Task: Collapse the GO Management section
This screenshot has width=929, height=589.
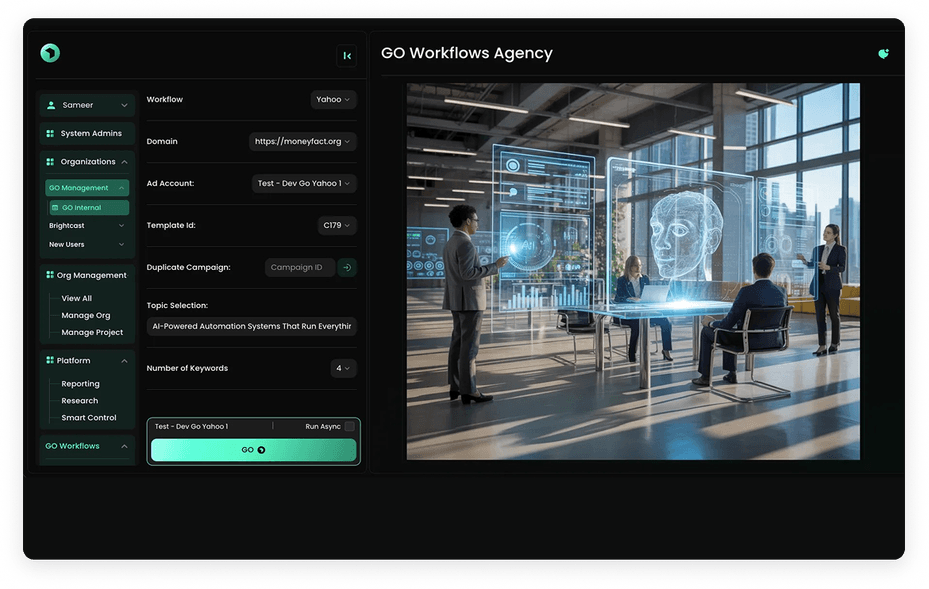Action: click(x=121, y=188)
